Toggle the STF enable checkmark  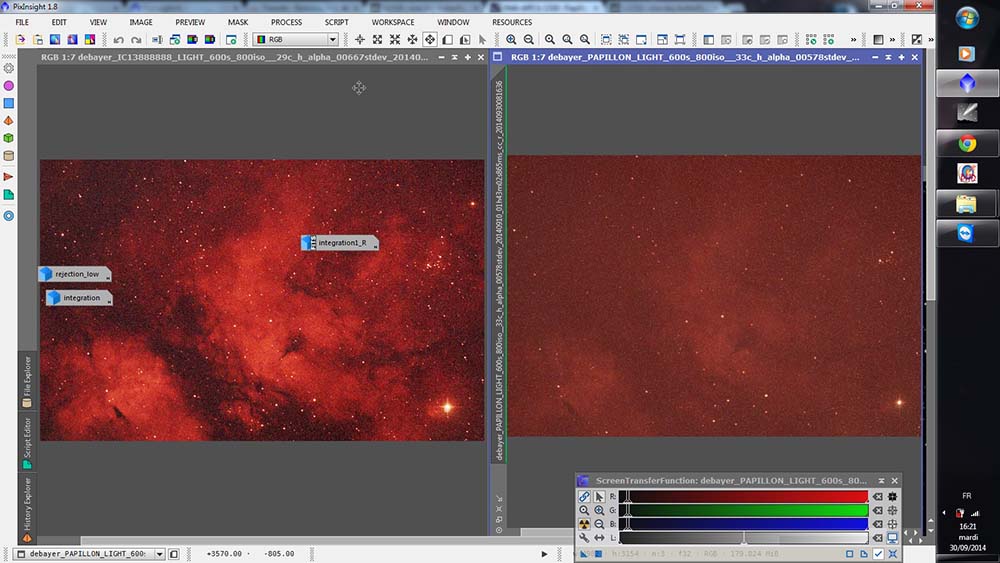pos(877,553)
